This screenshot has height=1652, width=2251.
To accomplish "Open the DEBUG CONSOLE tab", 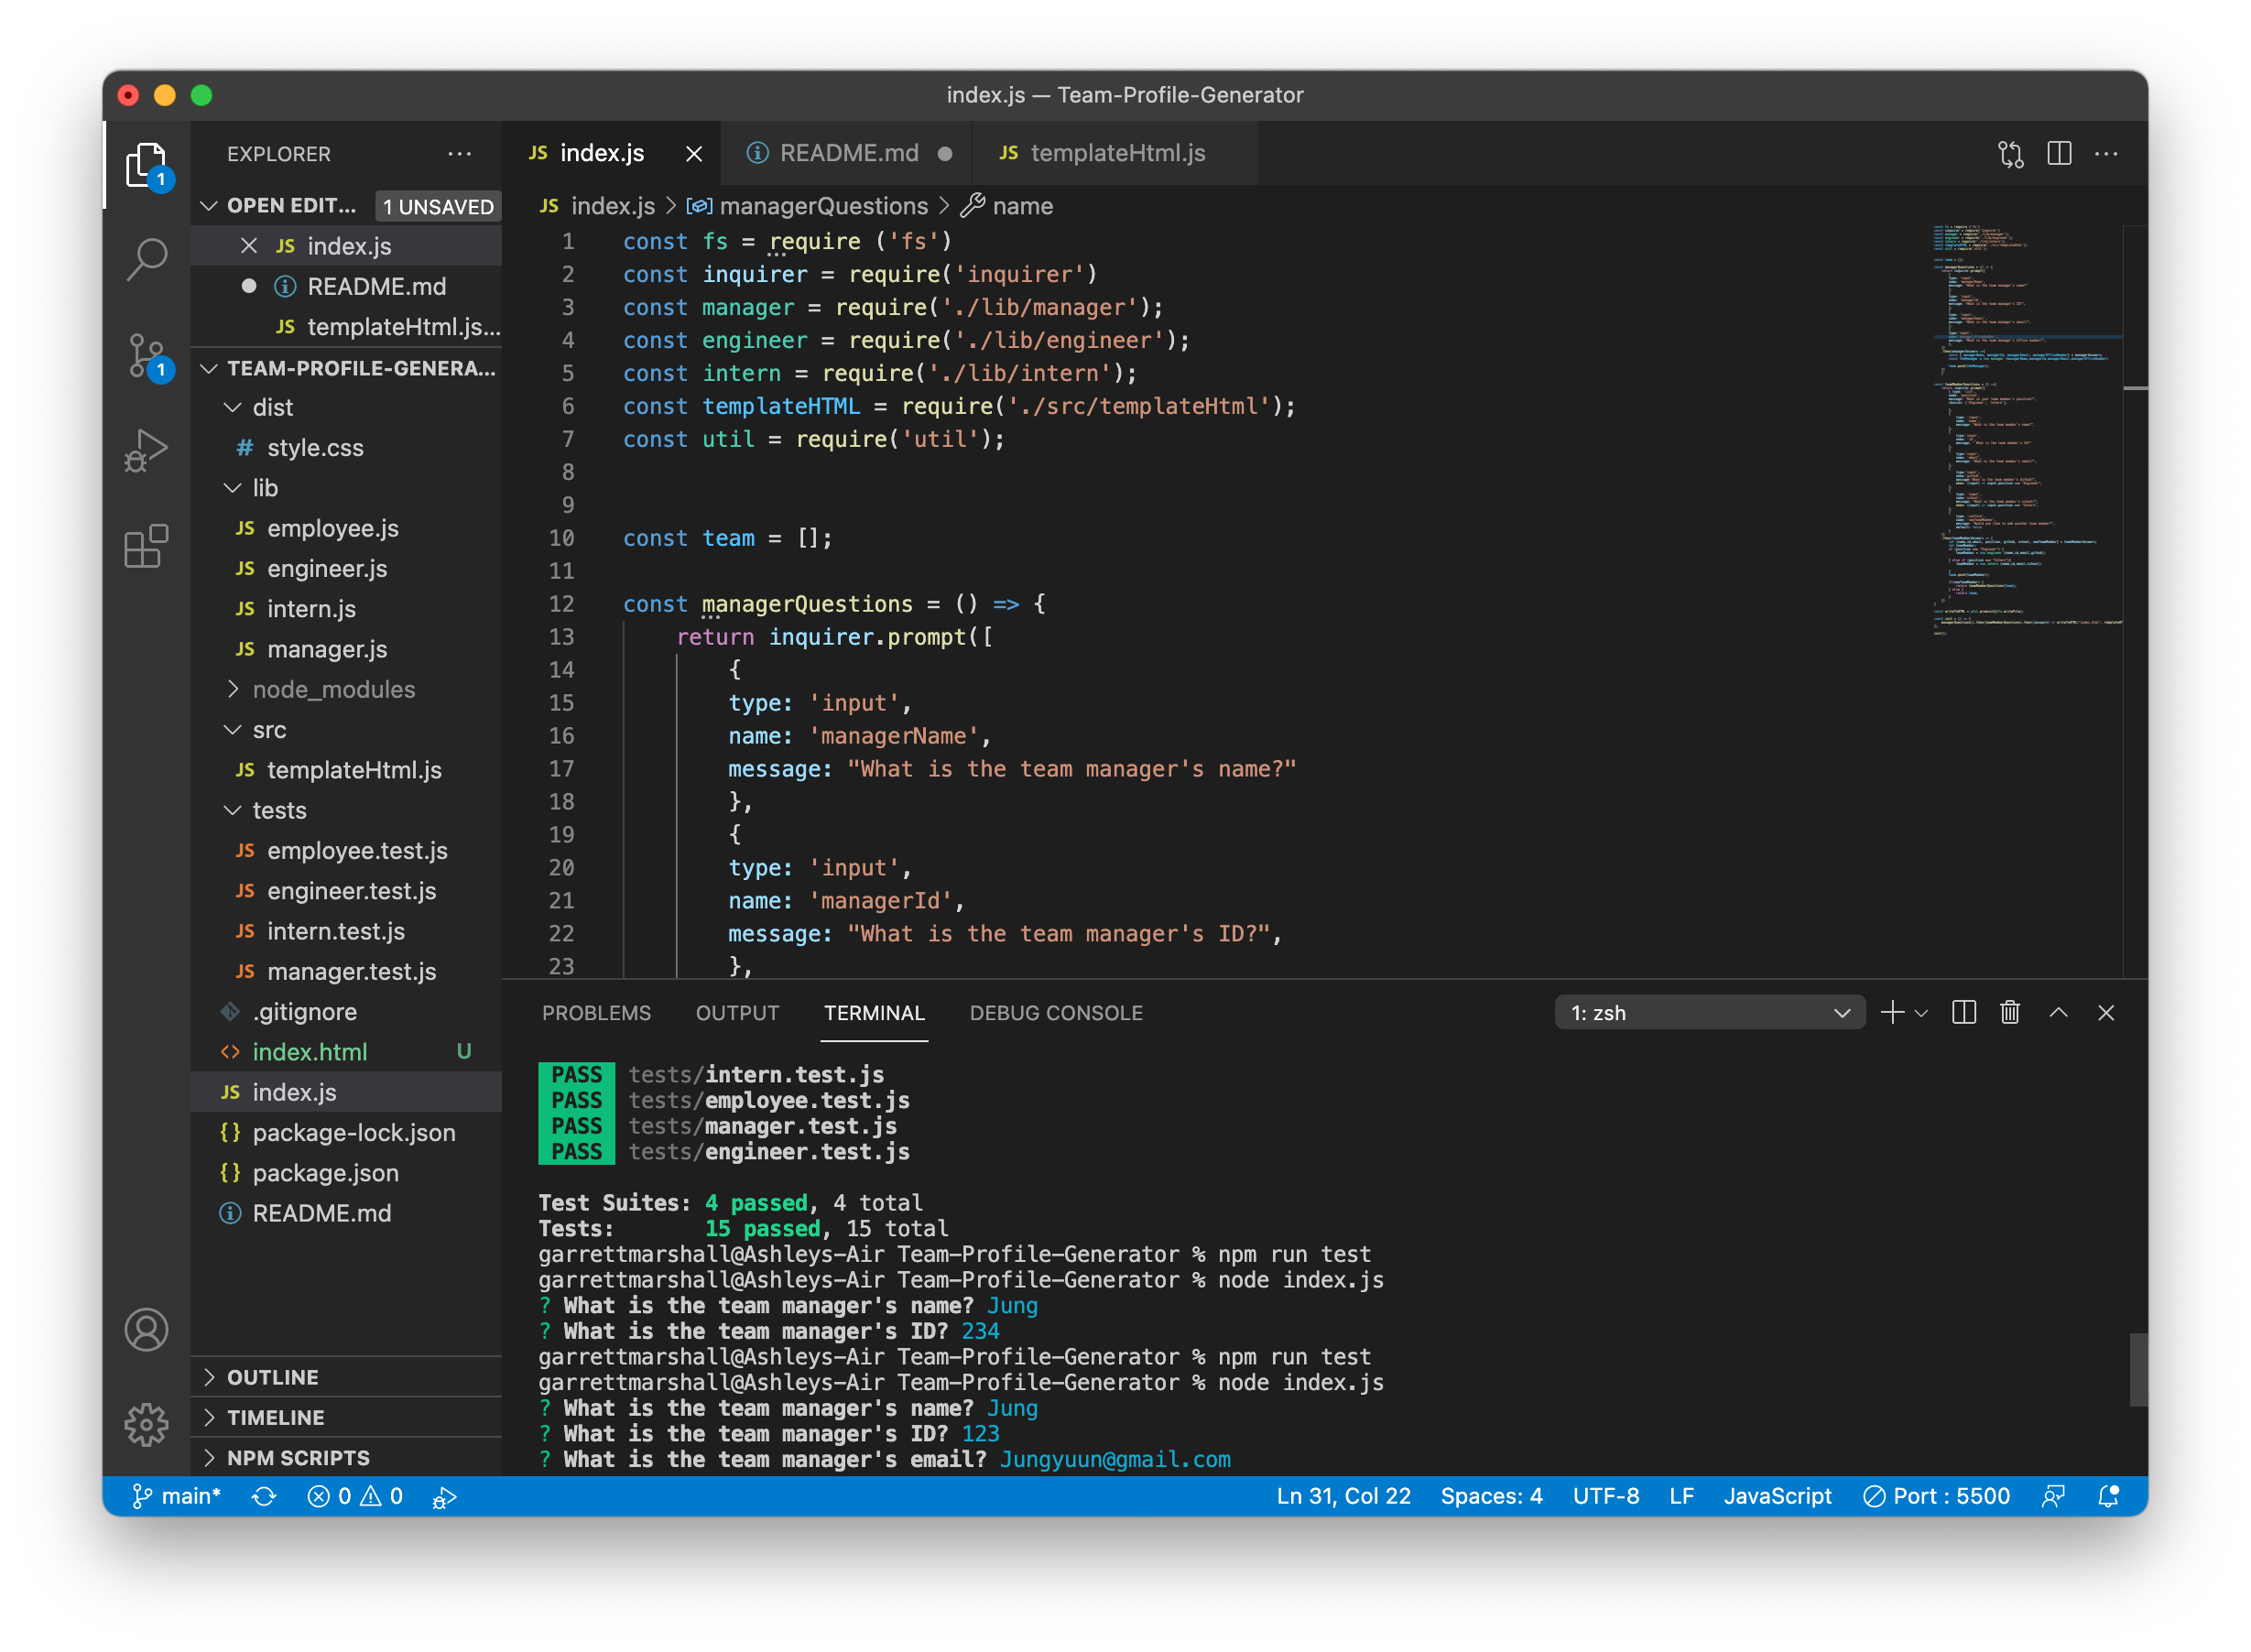I will (x=1056, y=1012).
